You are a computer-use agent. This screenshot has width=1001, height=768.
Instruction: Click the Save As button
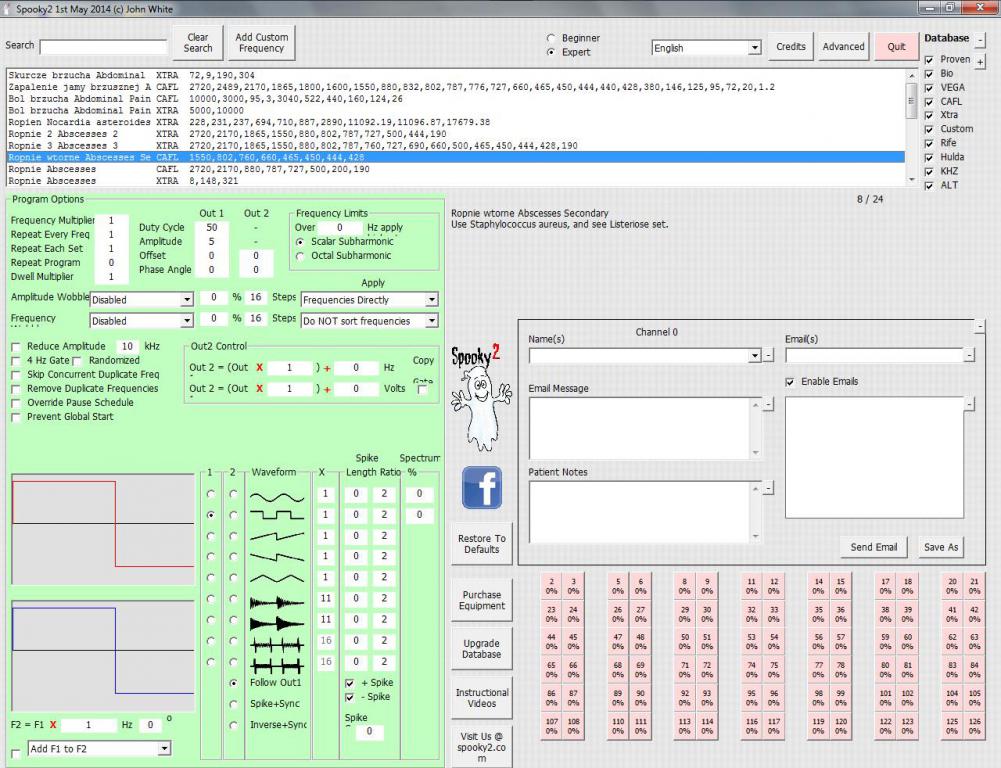coord(941,547)
